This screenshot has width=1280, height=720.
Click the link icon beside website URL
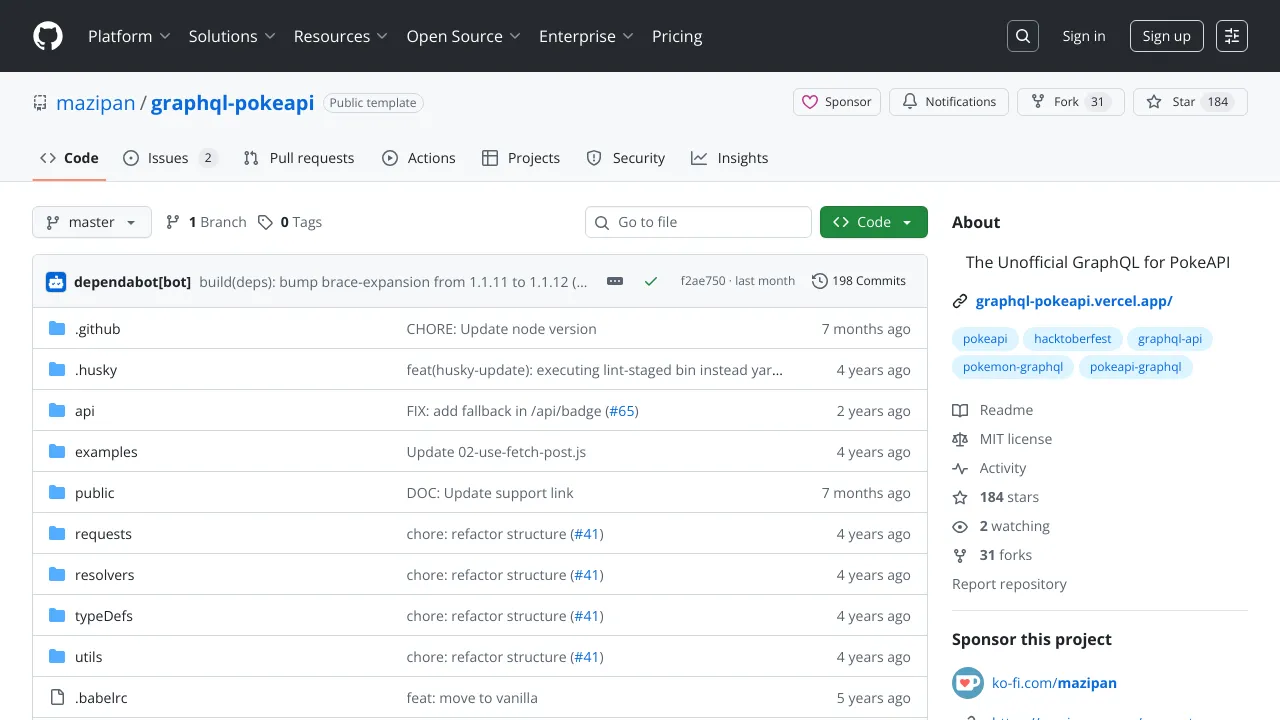pos(960,301)
